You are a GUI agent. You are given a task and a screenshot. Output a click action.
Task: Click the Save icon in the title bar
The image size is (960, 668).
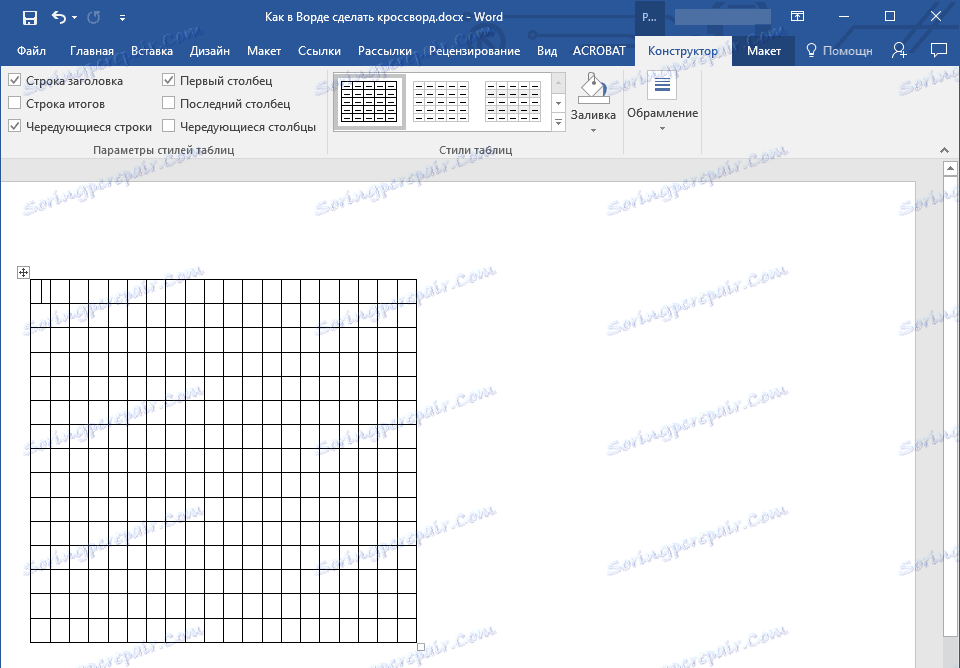29,17
